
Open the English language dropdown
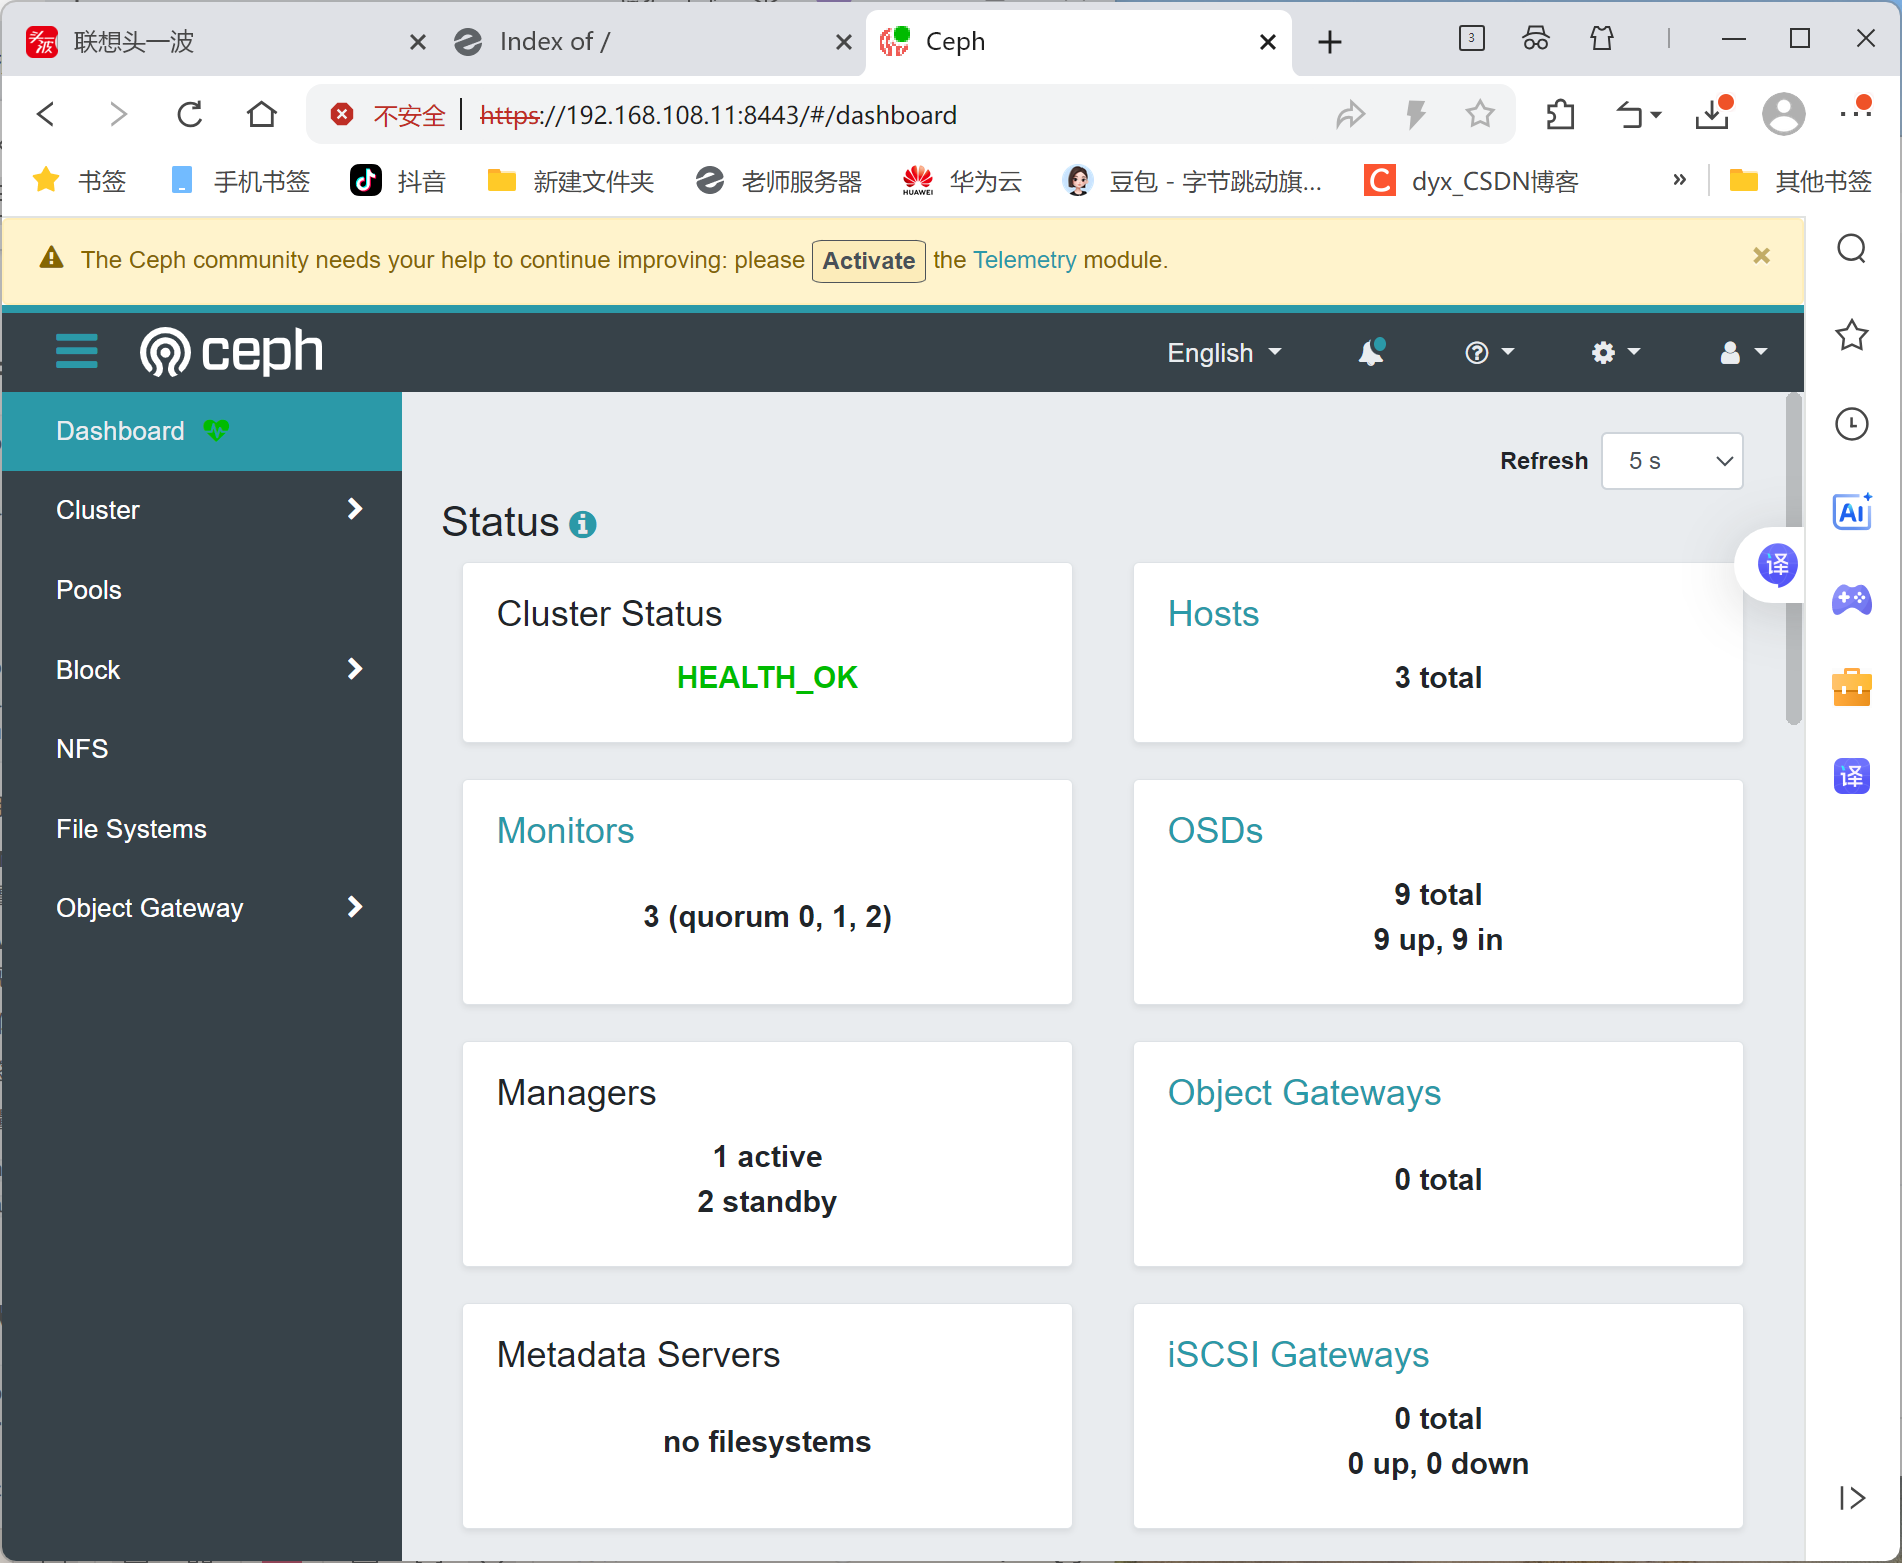tap(1224, 353)
